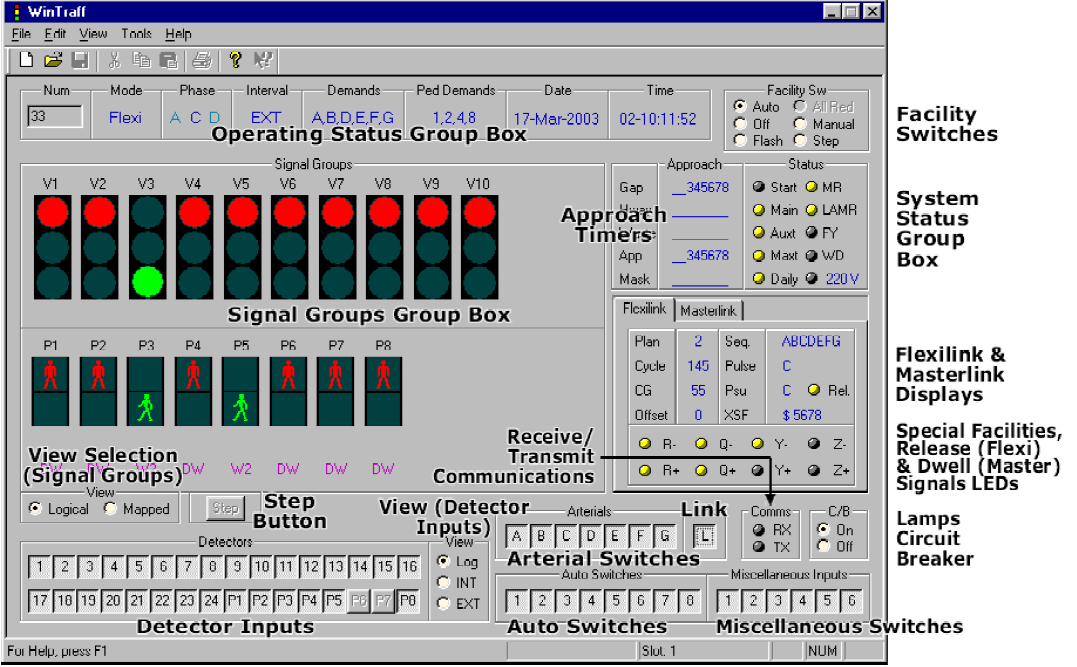Print using the printer toolbar icon

[202, 60]
